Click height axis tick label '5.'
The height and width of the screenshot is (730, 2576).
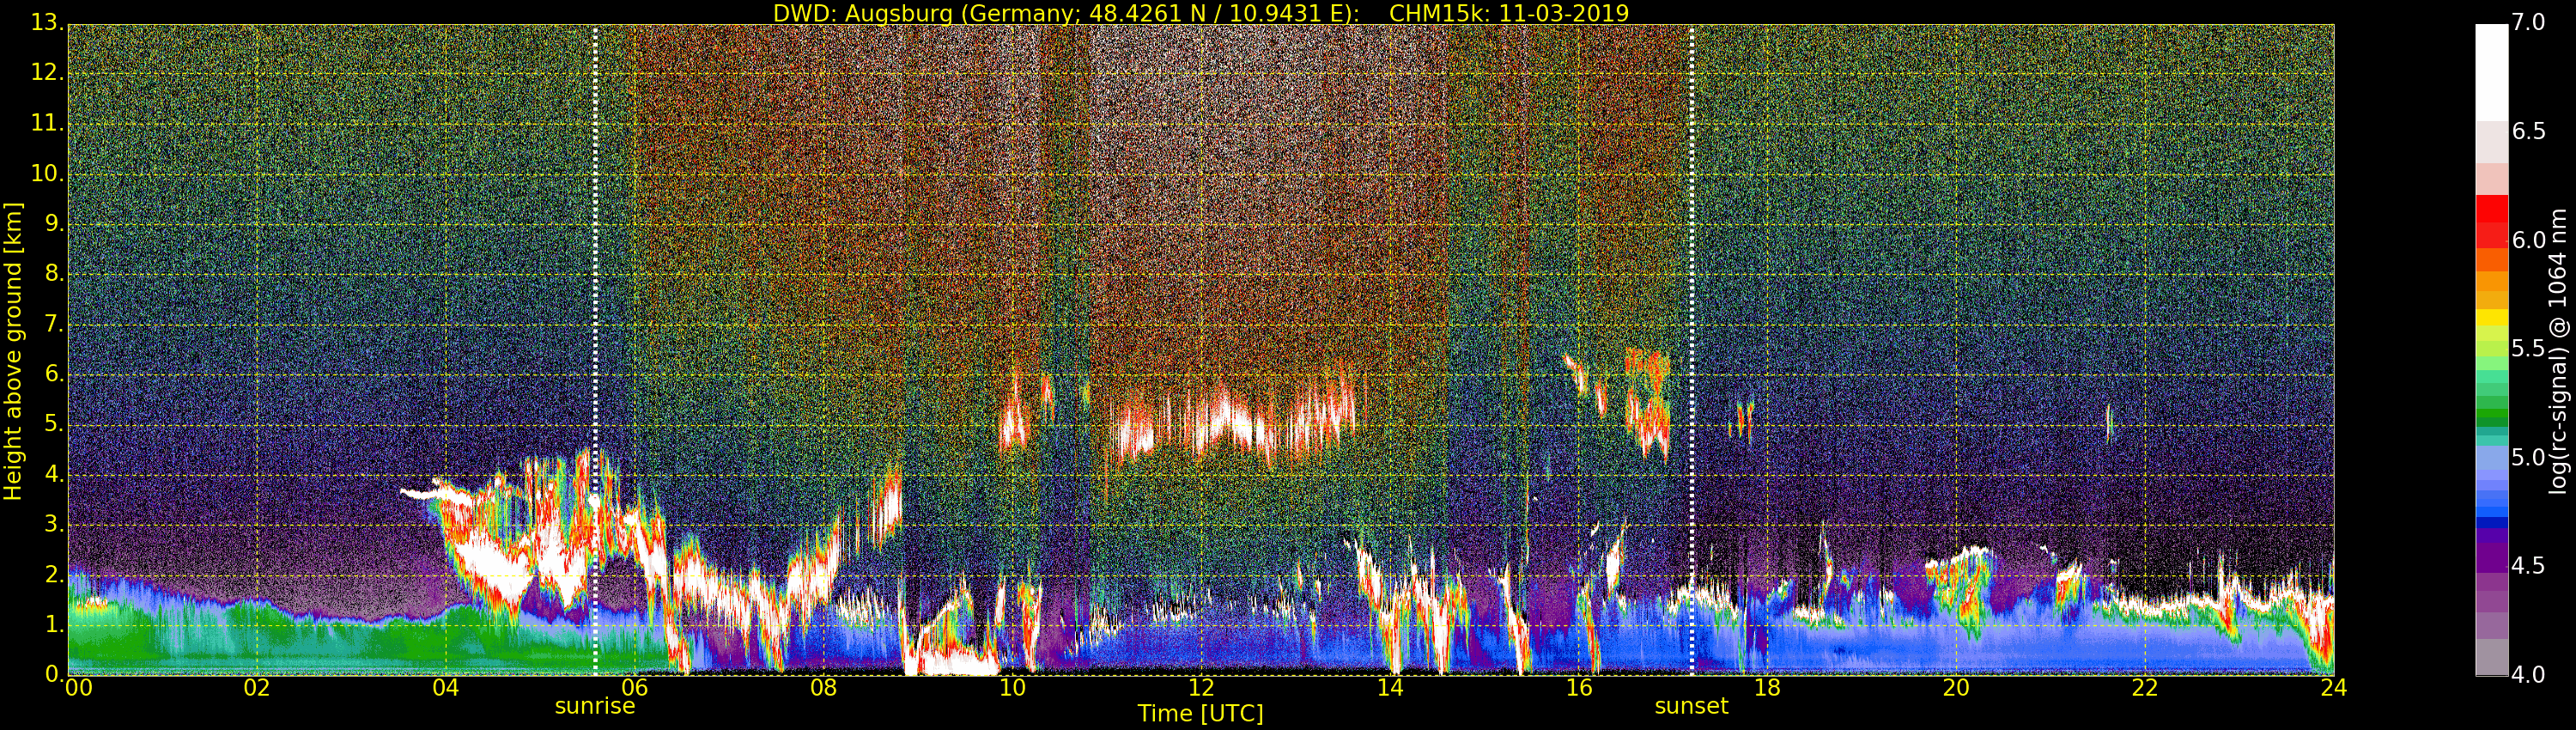click(x=54, y=423)
